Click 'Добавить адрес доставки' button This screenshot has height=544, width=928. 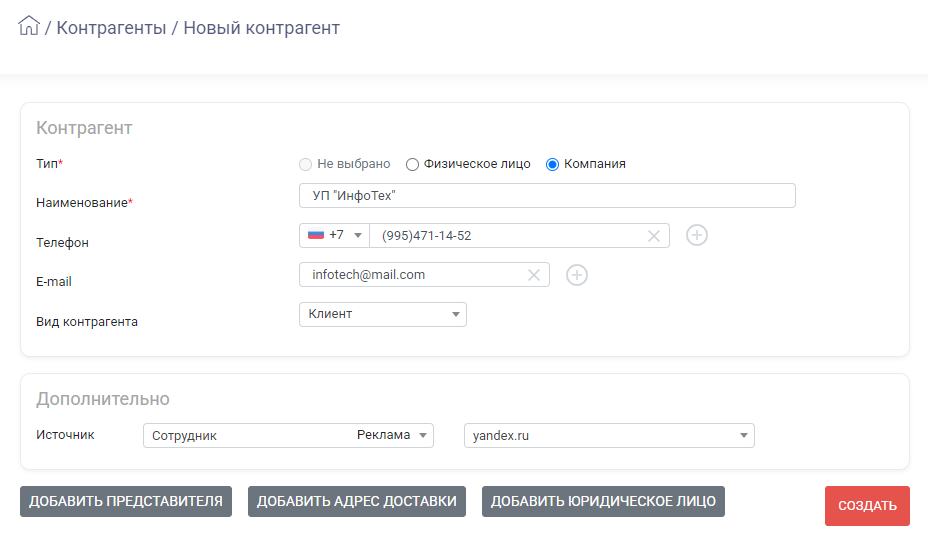click(x=357, y=501)
